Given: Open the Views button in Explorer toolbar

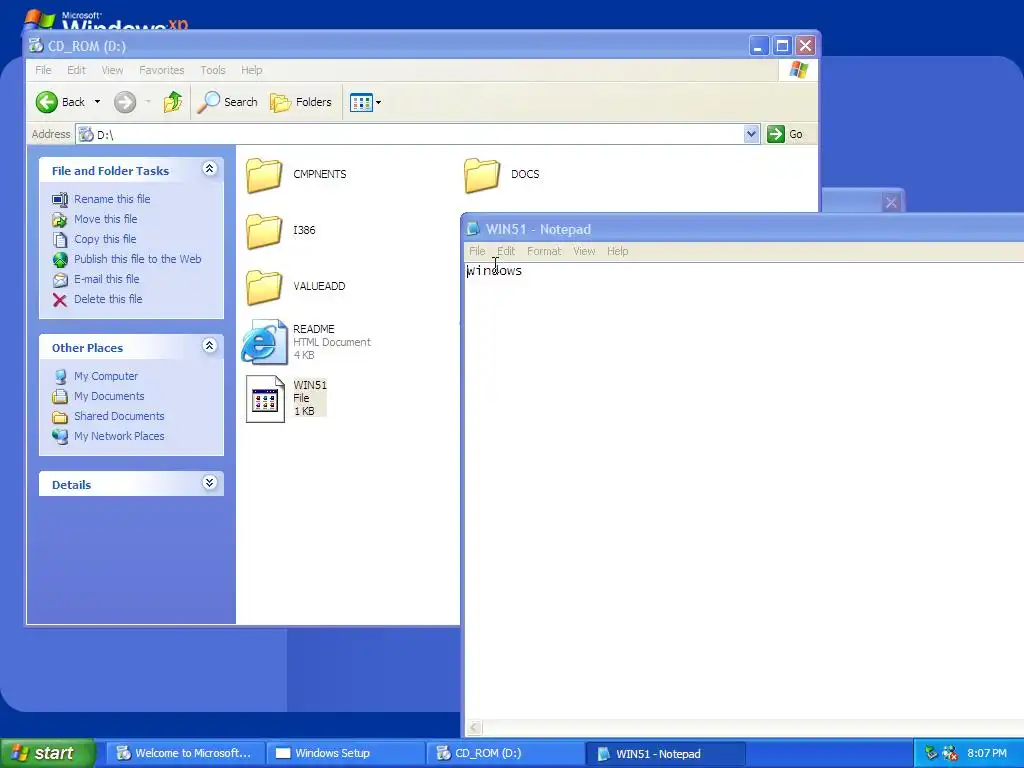Looking at the screenshot, I should click(361, 102).
